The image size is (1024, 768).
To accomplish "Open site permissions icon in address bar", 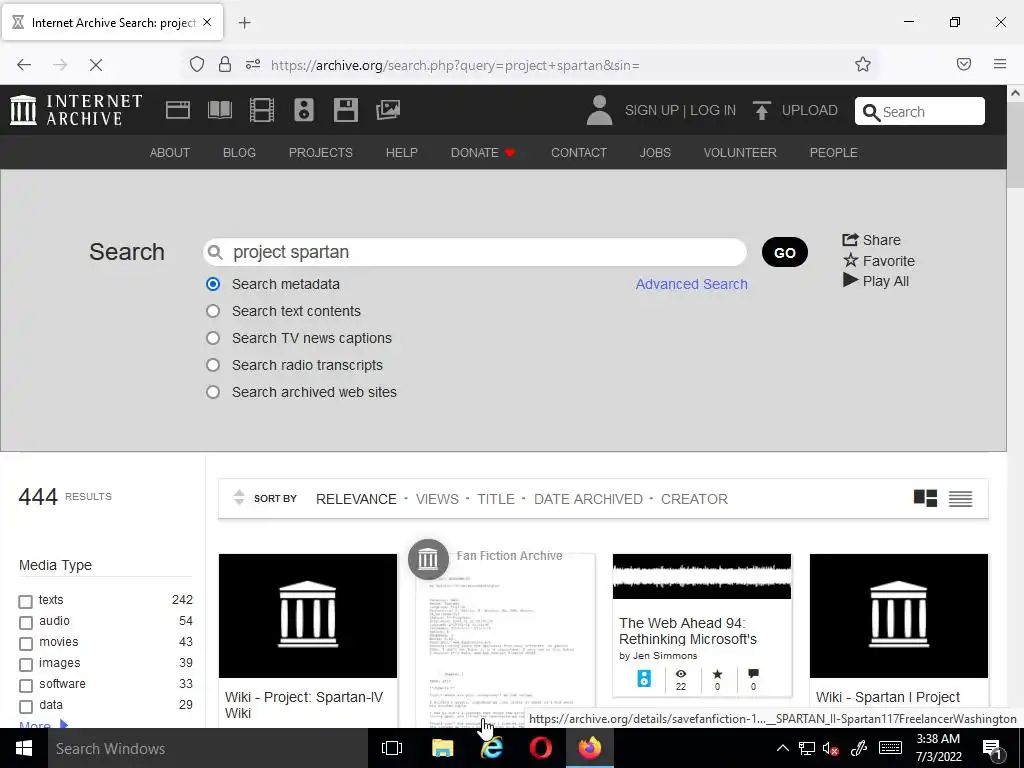I will point(253,64).
